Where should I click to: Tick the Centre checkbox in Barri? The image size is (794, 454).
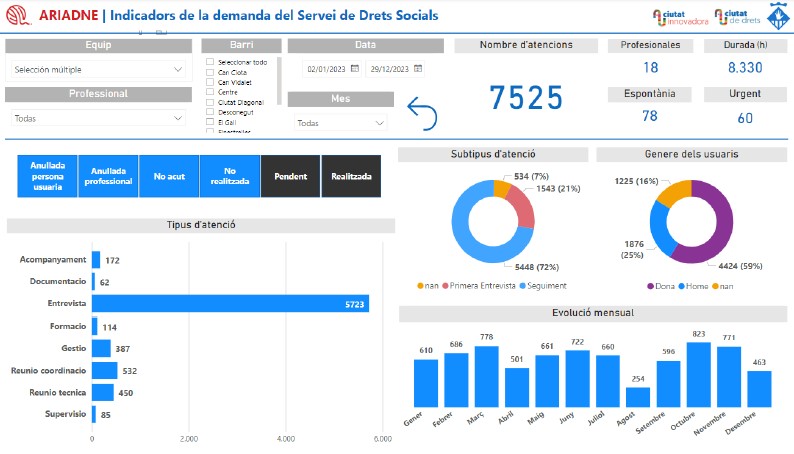tap(209, 92)
